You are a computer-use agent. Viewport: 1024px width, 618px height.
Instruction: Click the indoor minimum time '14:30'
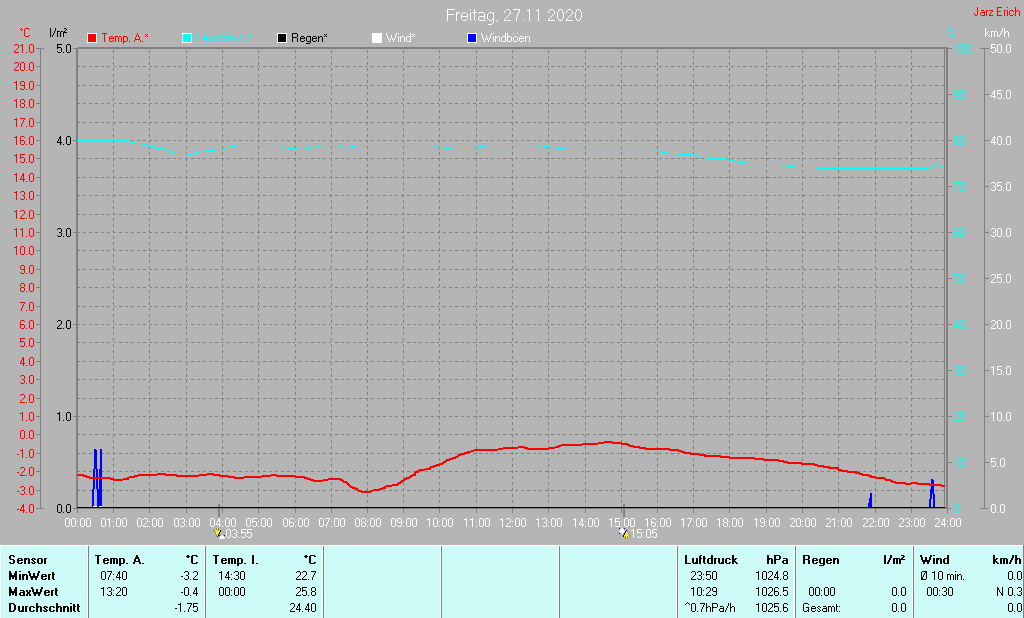(232, 576)
